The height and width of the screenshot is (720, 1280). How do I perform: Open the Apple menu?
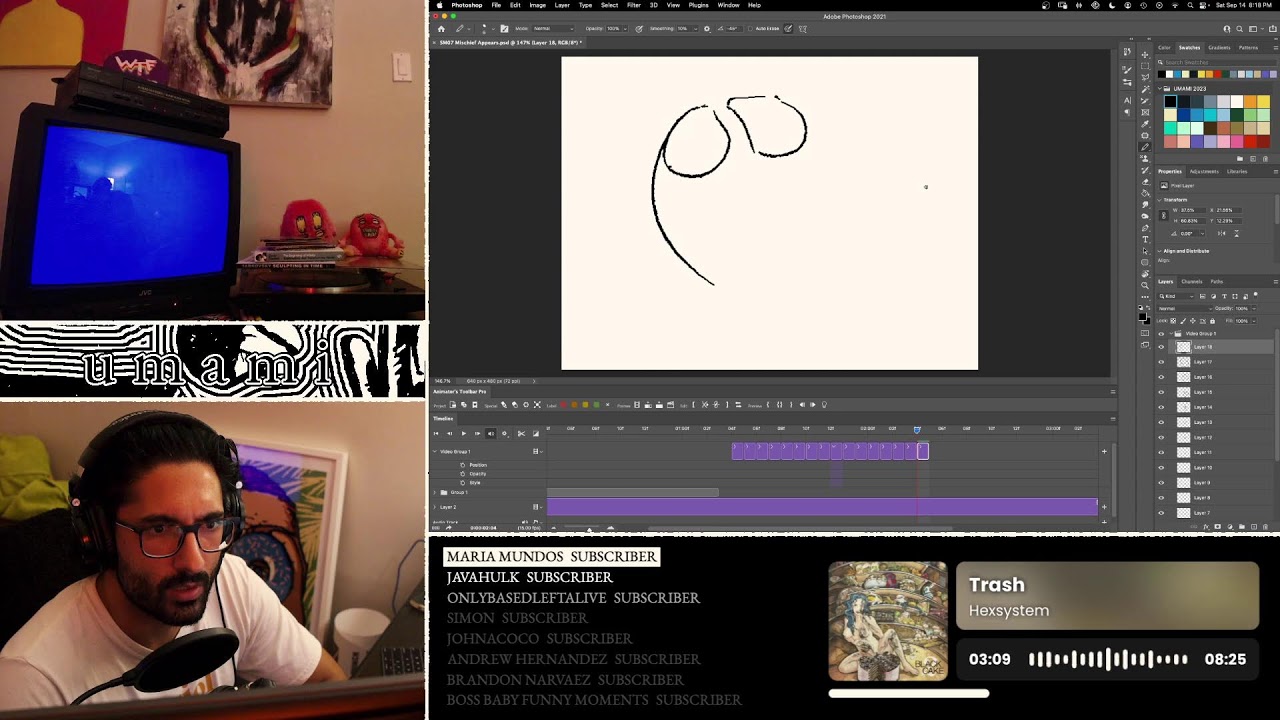[x=438, y=5]
